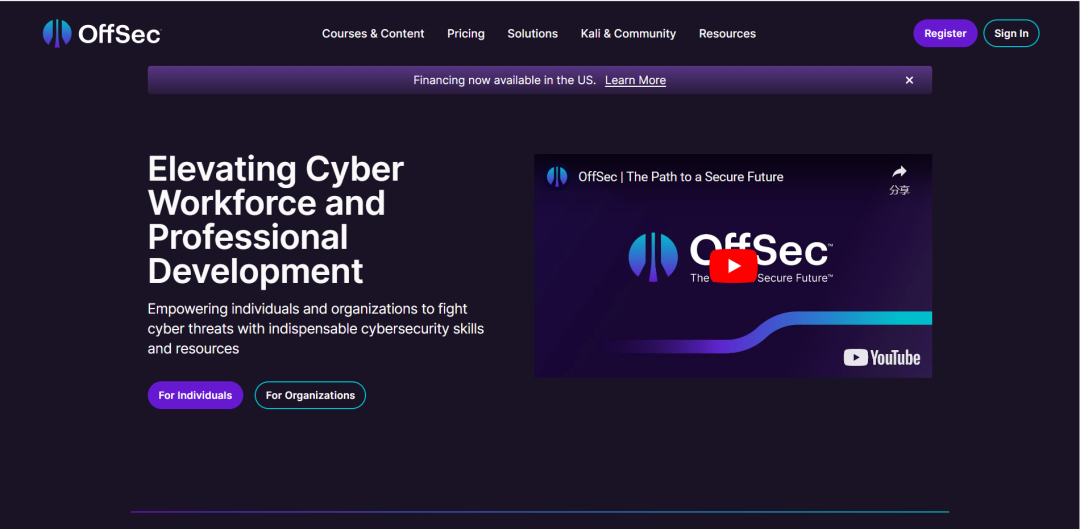Click the Sign In button
Screen dimensions: 1080x529
(x=1011, y=33)
